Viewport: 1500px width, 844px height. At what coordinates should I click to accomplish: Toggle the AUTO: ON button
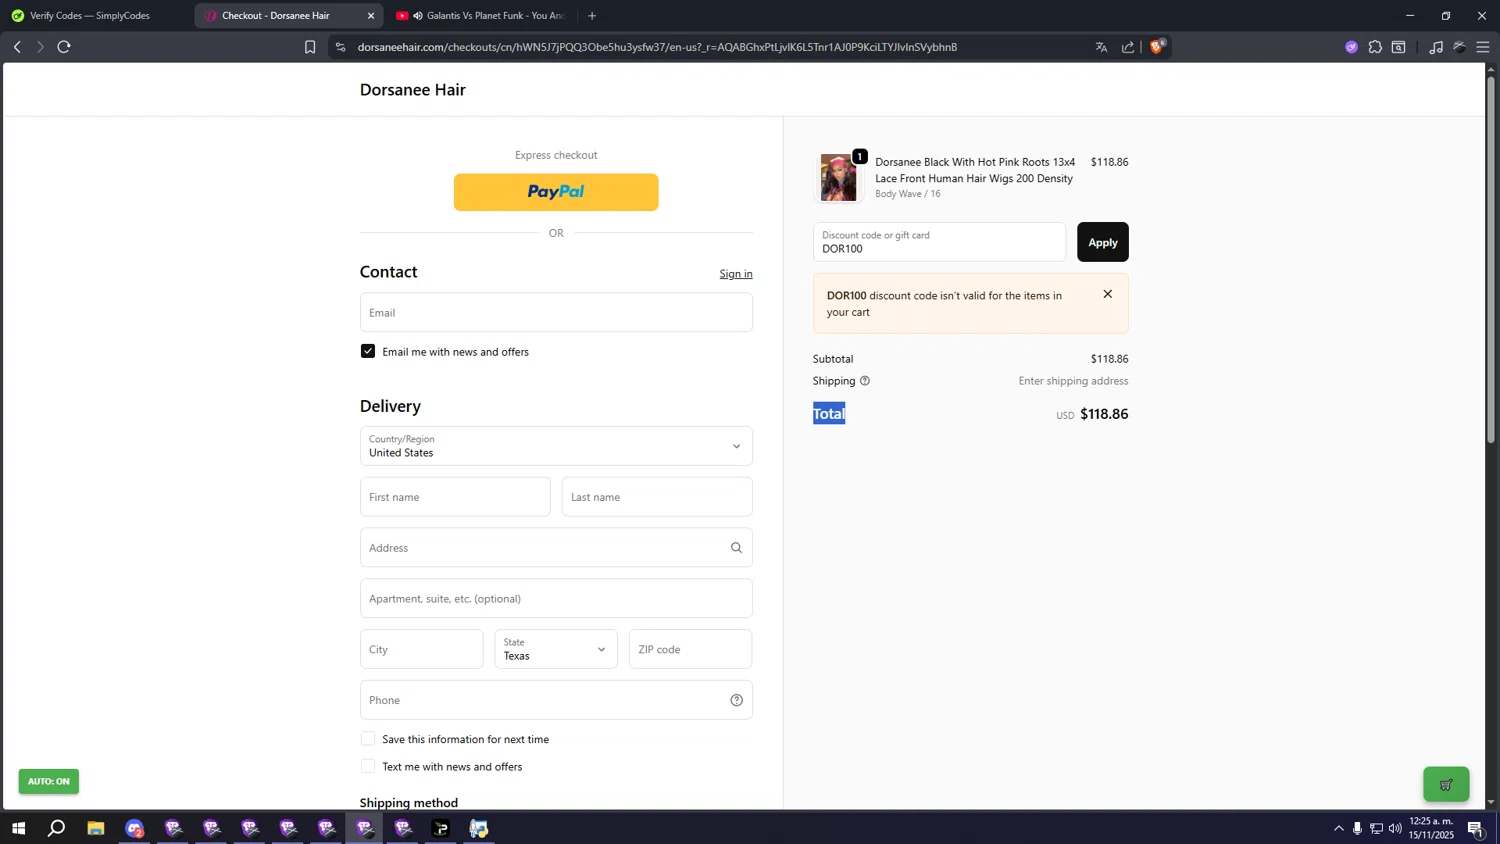click(48, 781)
